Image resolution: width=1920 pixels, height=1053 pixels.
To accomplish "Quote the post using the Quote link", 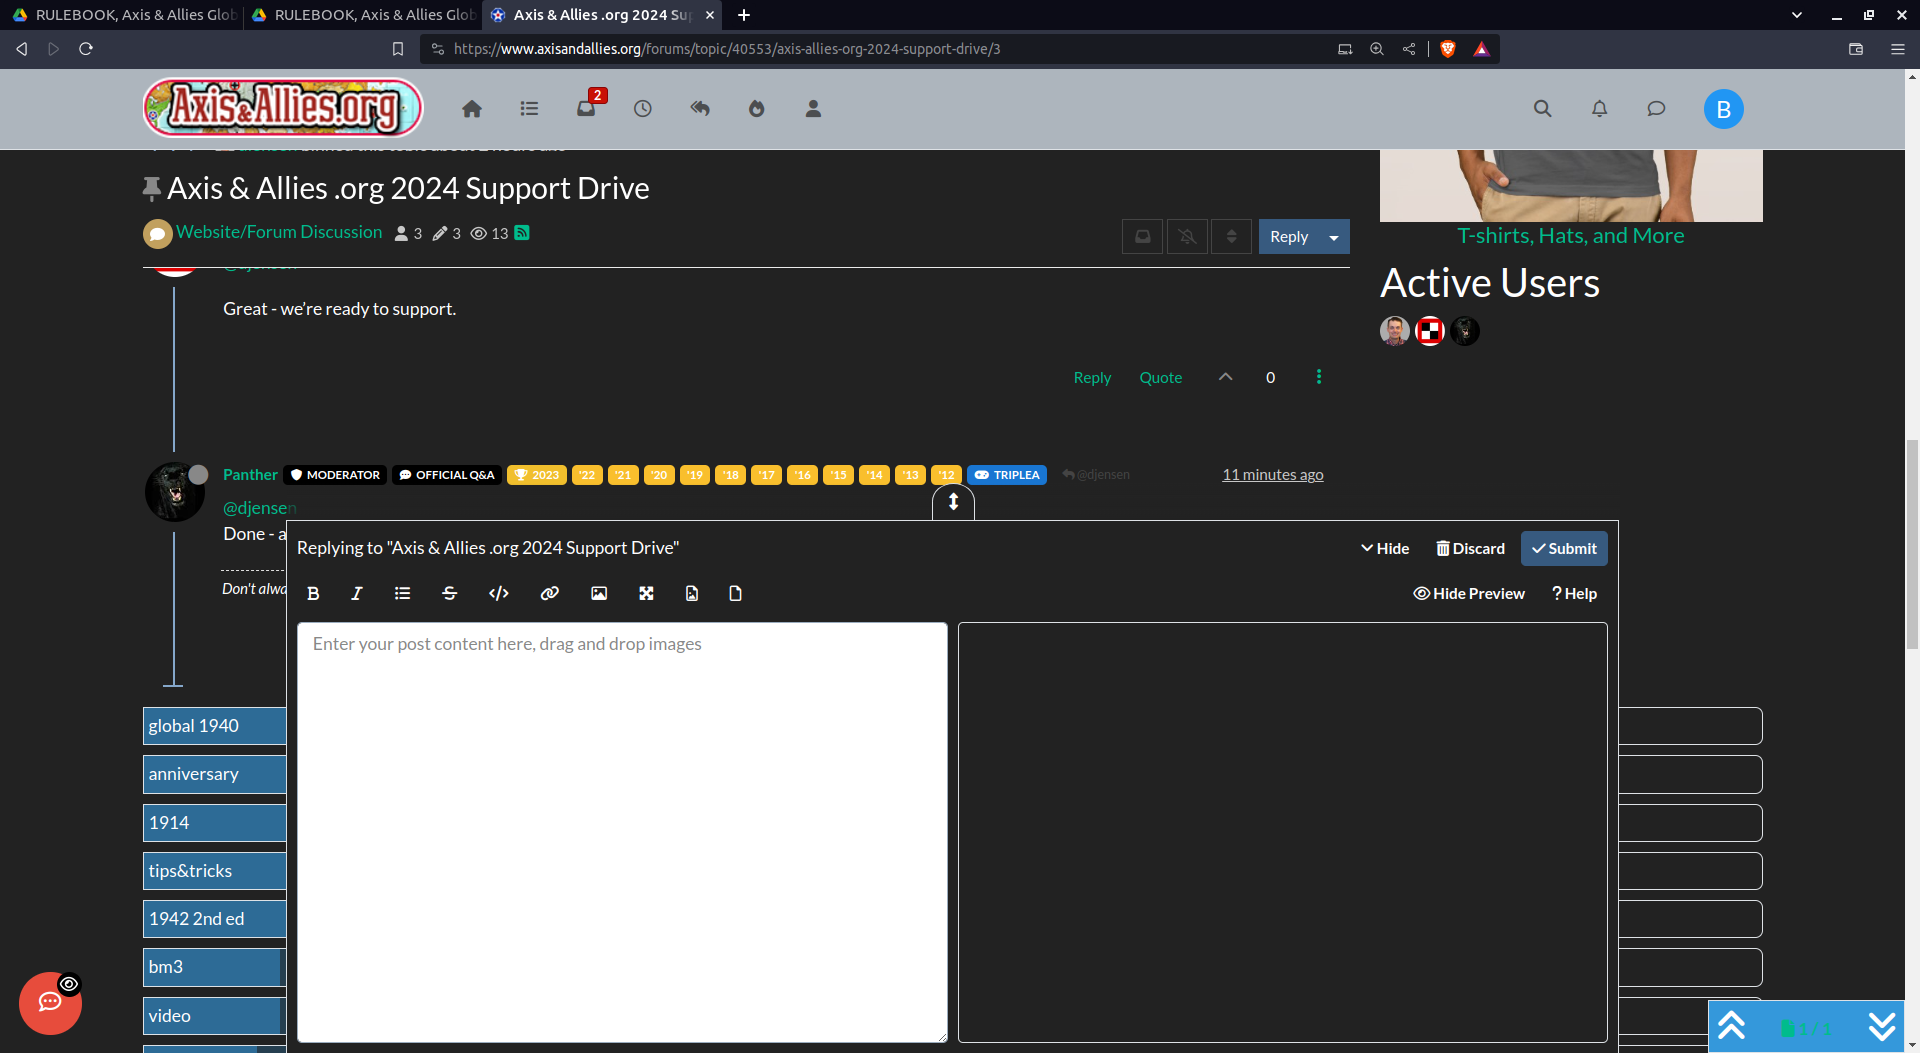I will (1161, 378).
